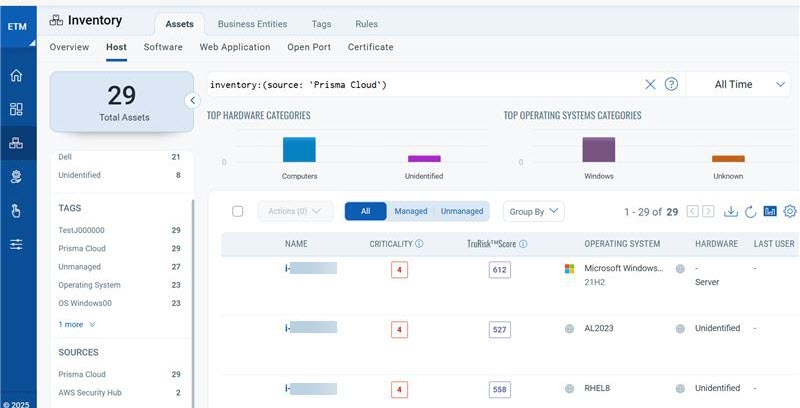Click the sliders settings icon in sidebar
800x408 pixels.
[x=16, y=245]
